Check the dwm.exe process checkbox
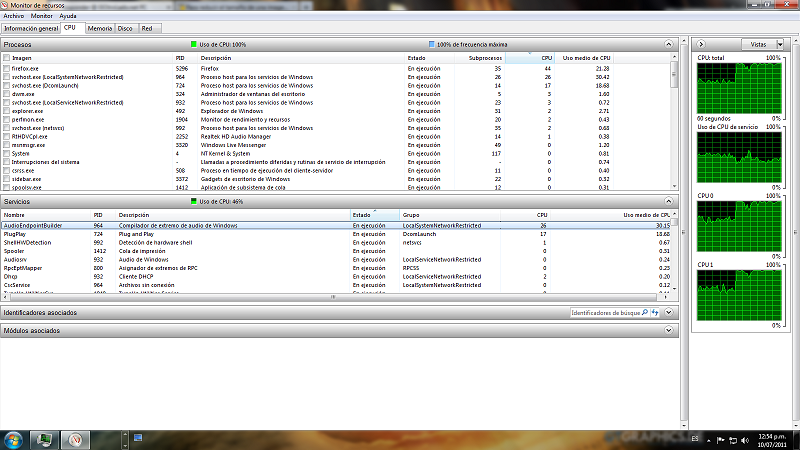 (x=7, y=94)
